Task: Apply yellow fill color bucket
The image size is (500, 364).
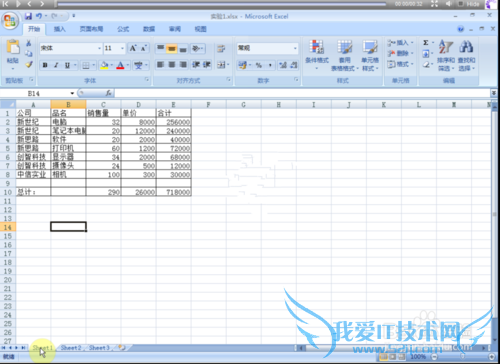Action: pyautogui.click(x=104, y=65)
